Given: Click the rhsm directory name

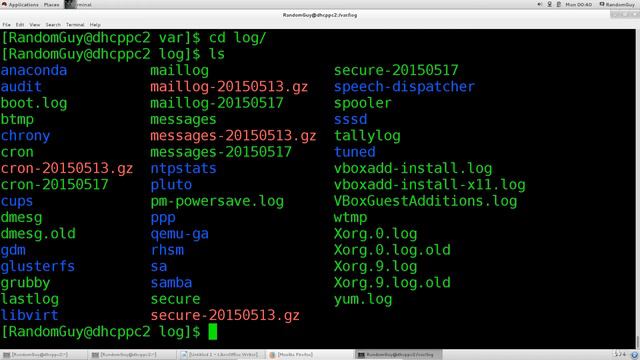Looking at the screenshot, I should (x=167, y=250).
